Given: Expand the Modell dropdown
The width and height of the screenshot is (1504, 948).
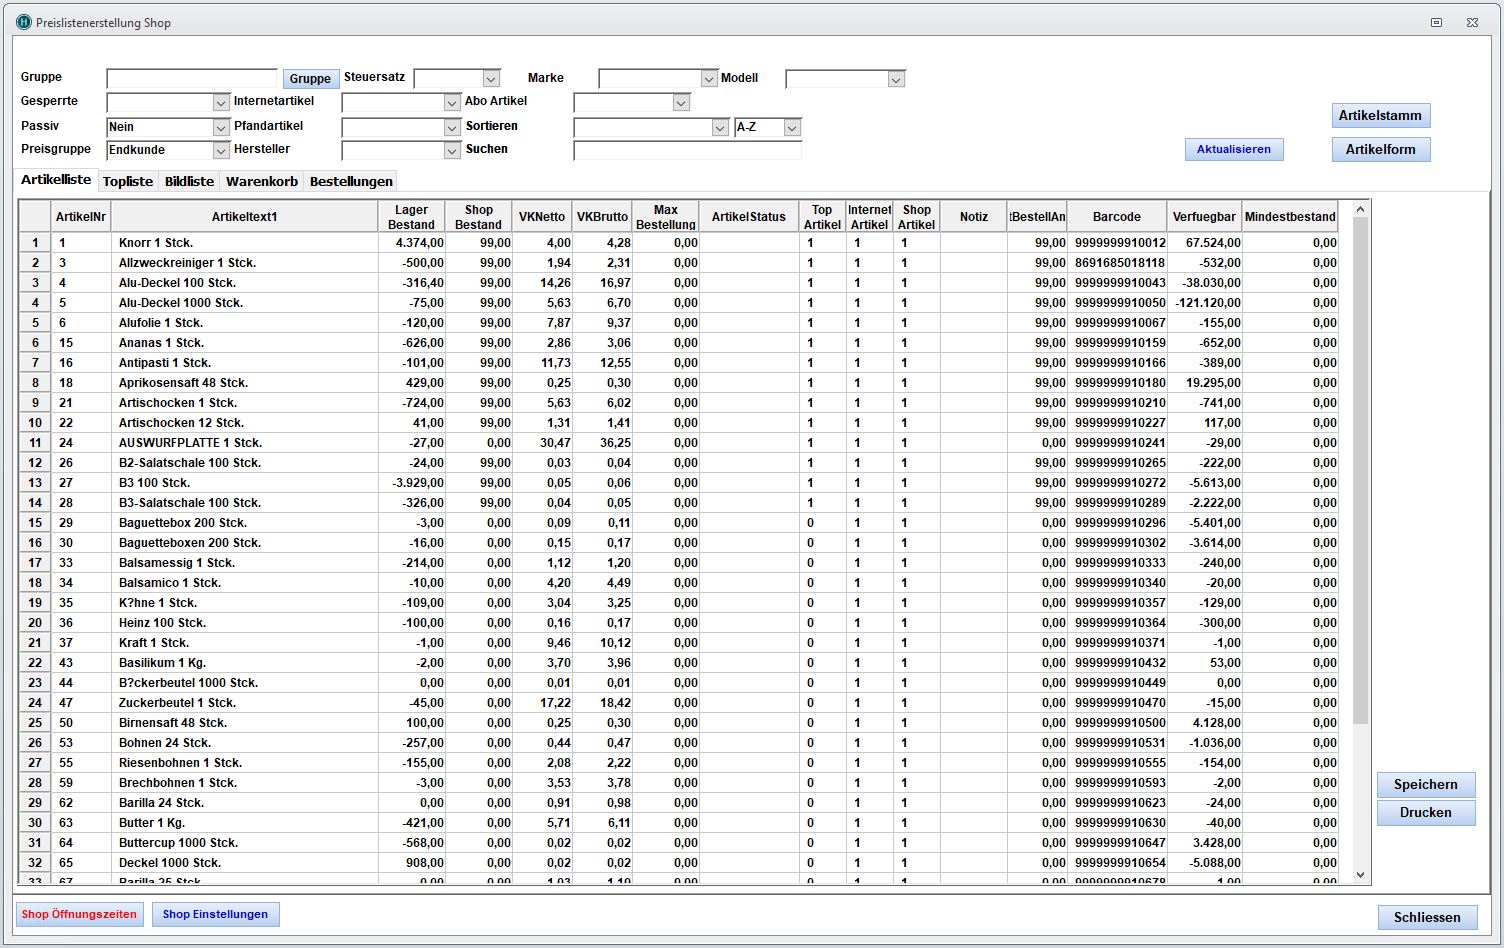Looking at the screenshot, I should click(x=896, y=79).
